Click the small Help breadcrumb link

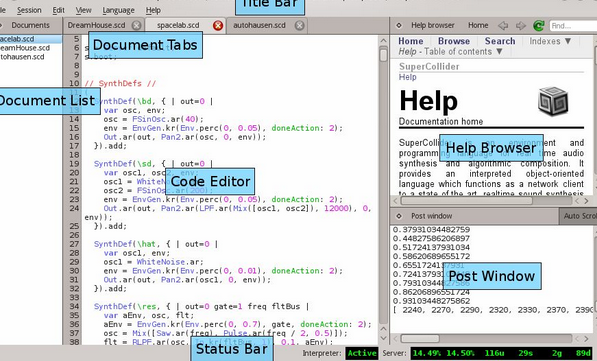point(407,77)
